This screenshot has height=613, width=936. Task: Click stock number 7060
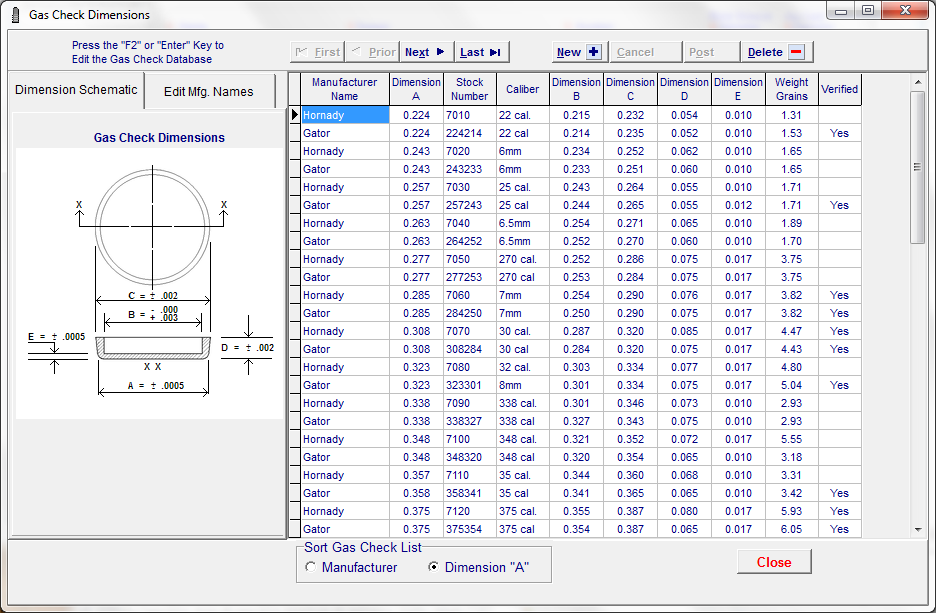click(x=469, y=295)
